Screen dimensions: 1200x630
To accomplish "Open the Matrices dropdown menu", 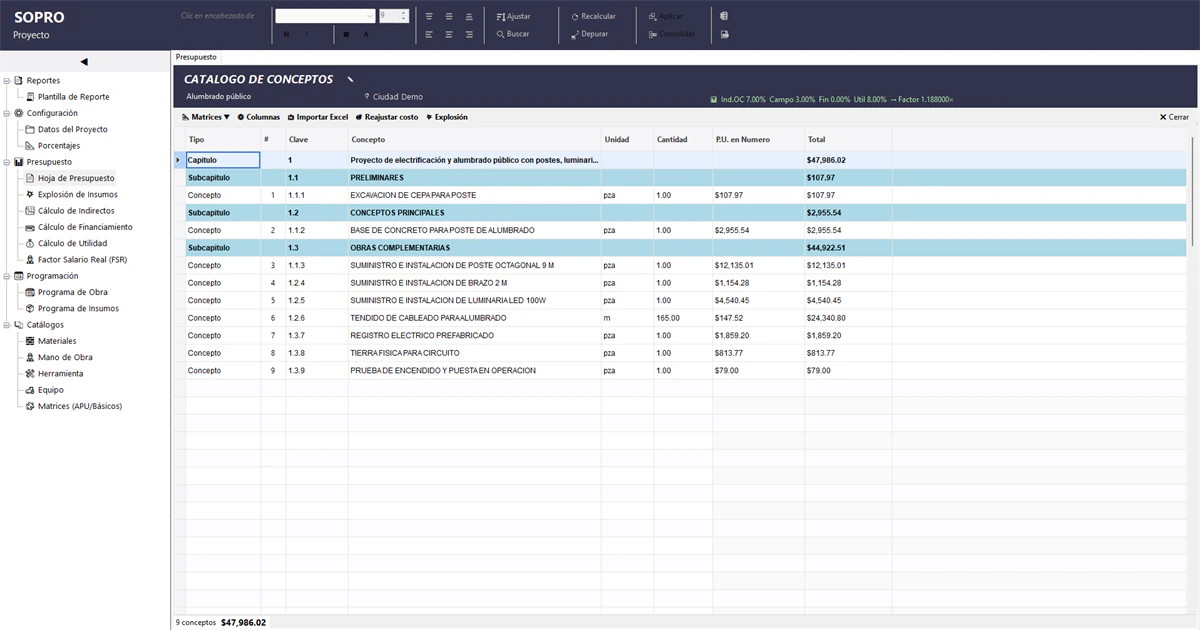I will [x=206, y=117].
